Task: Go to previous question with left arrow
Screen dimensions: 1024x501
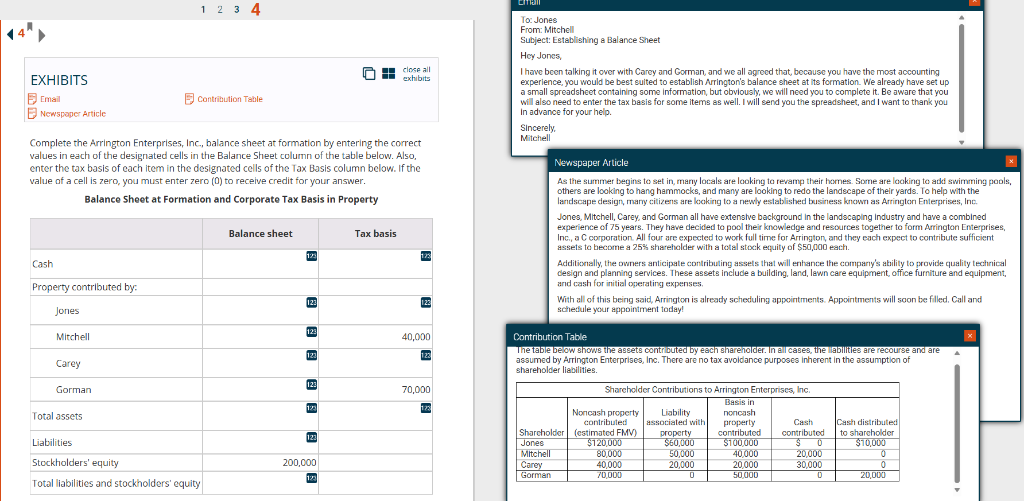Action: [10, 35]
